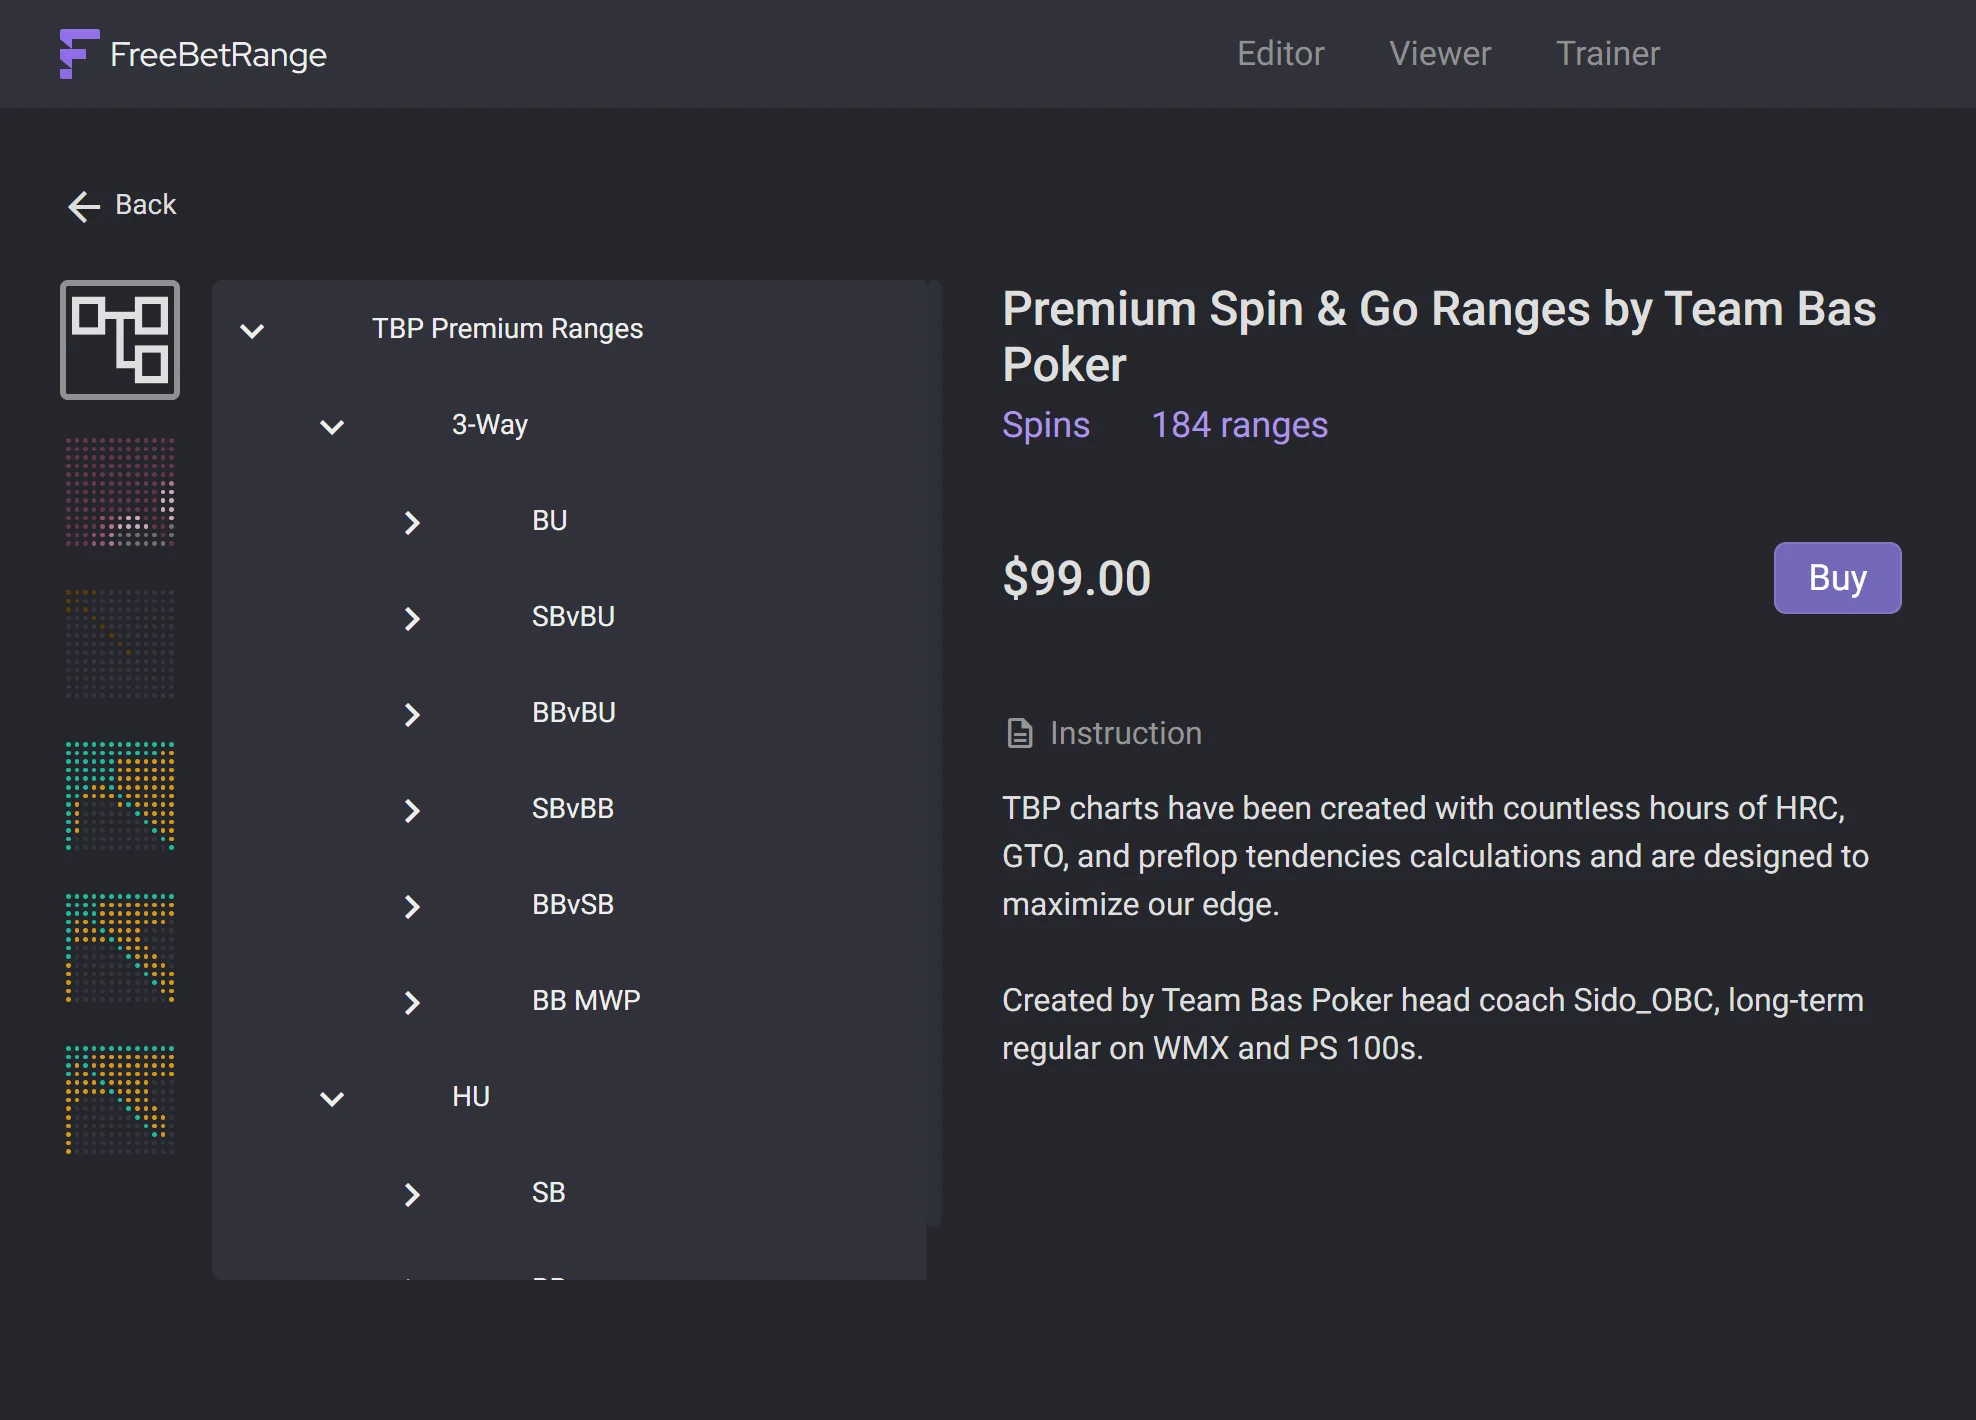Viewport: 1976px width, 1420px height.
Task: Click the Spins label
Action: (x=1046, y=425)
